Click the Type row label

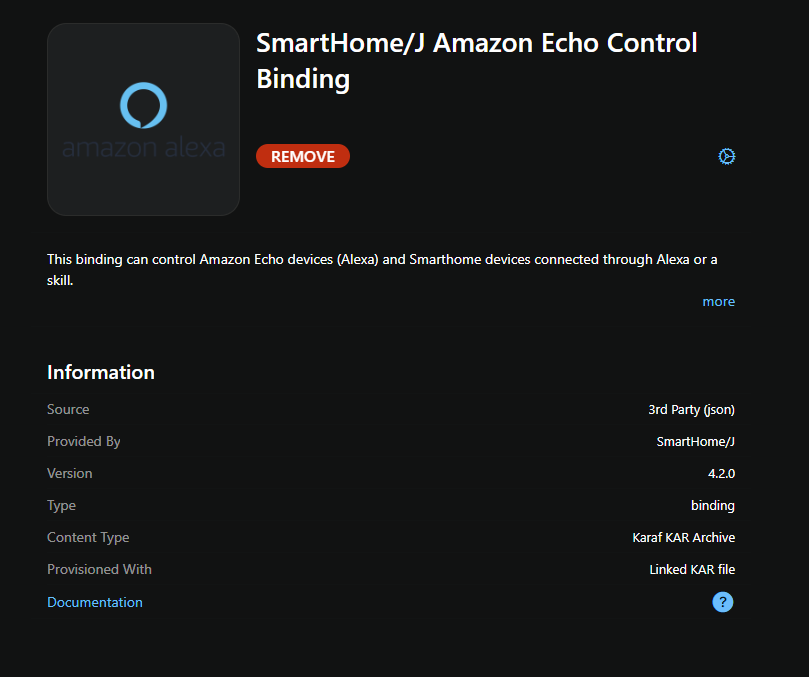coord(61,505)
